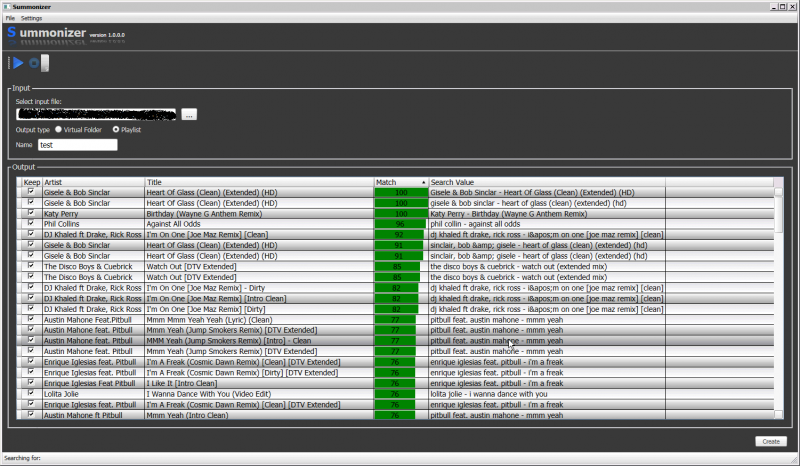
Task: Select "Birthday (Wayne G Anthem Remix)" title cell
Action: pos(259,214)
